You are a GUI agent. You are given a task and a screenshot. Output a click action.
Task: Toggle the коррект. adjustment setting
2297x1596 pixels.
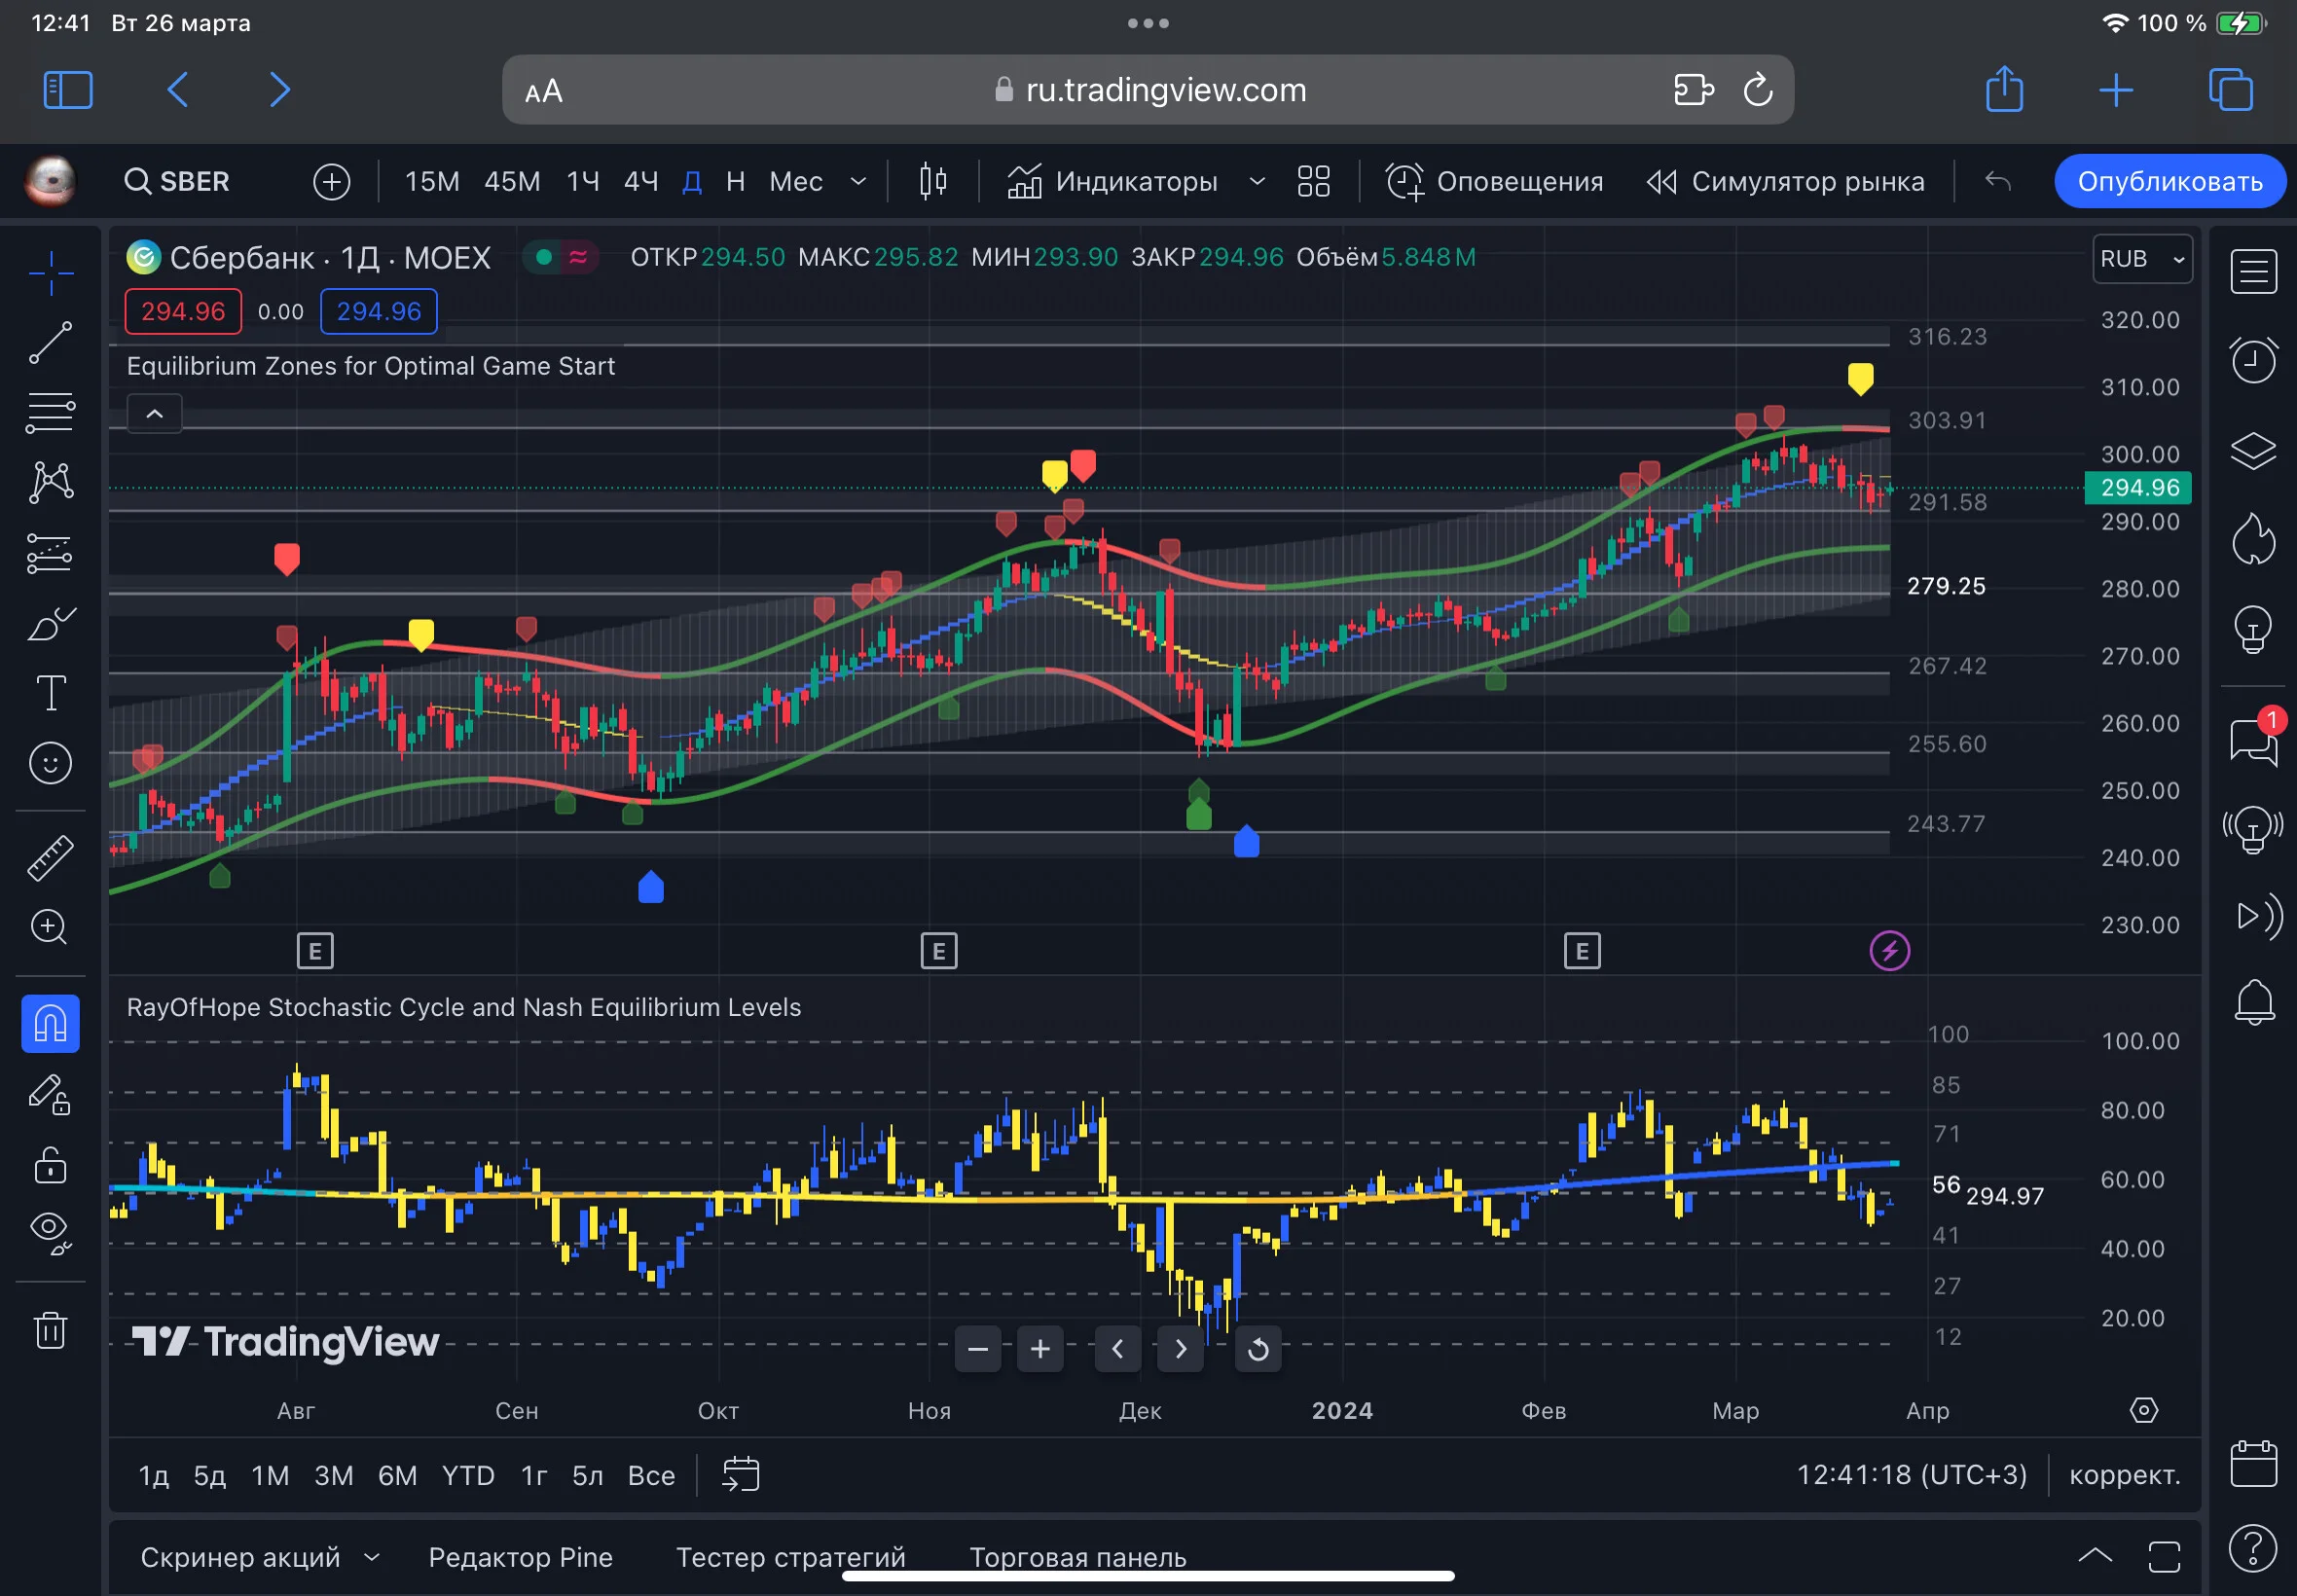(2124, 1475)
